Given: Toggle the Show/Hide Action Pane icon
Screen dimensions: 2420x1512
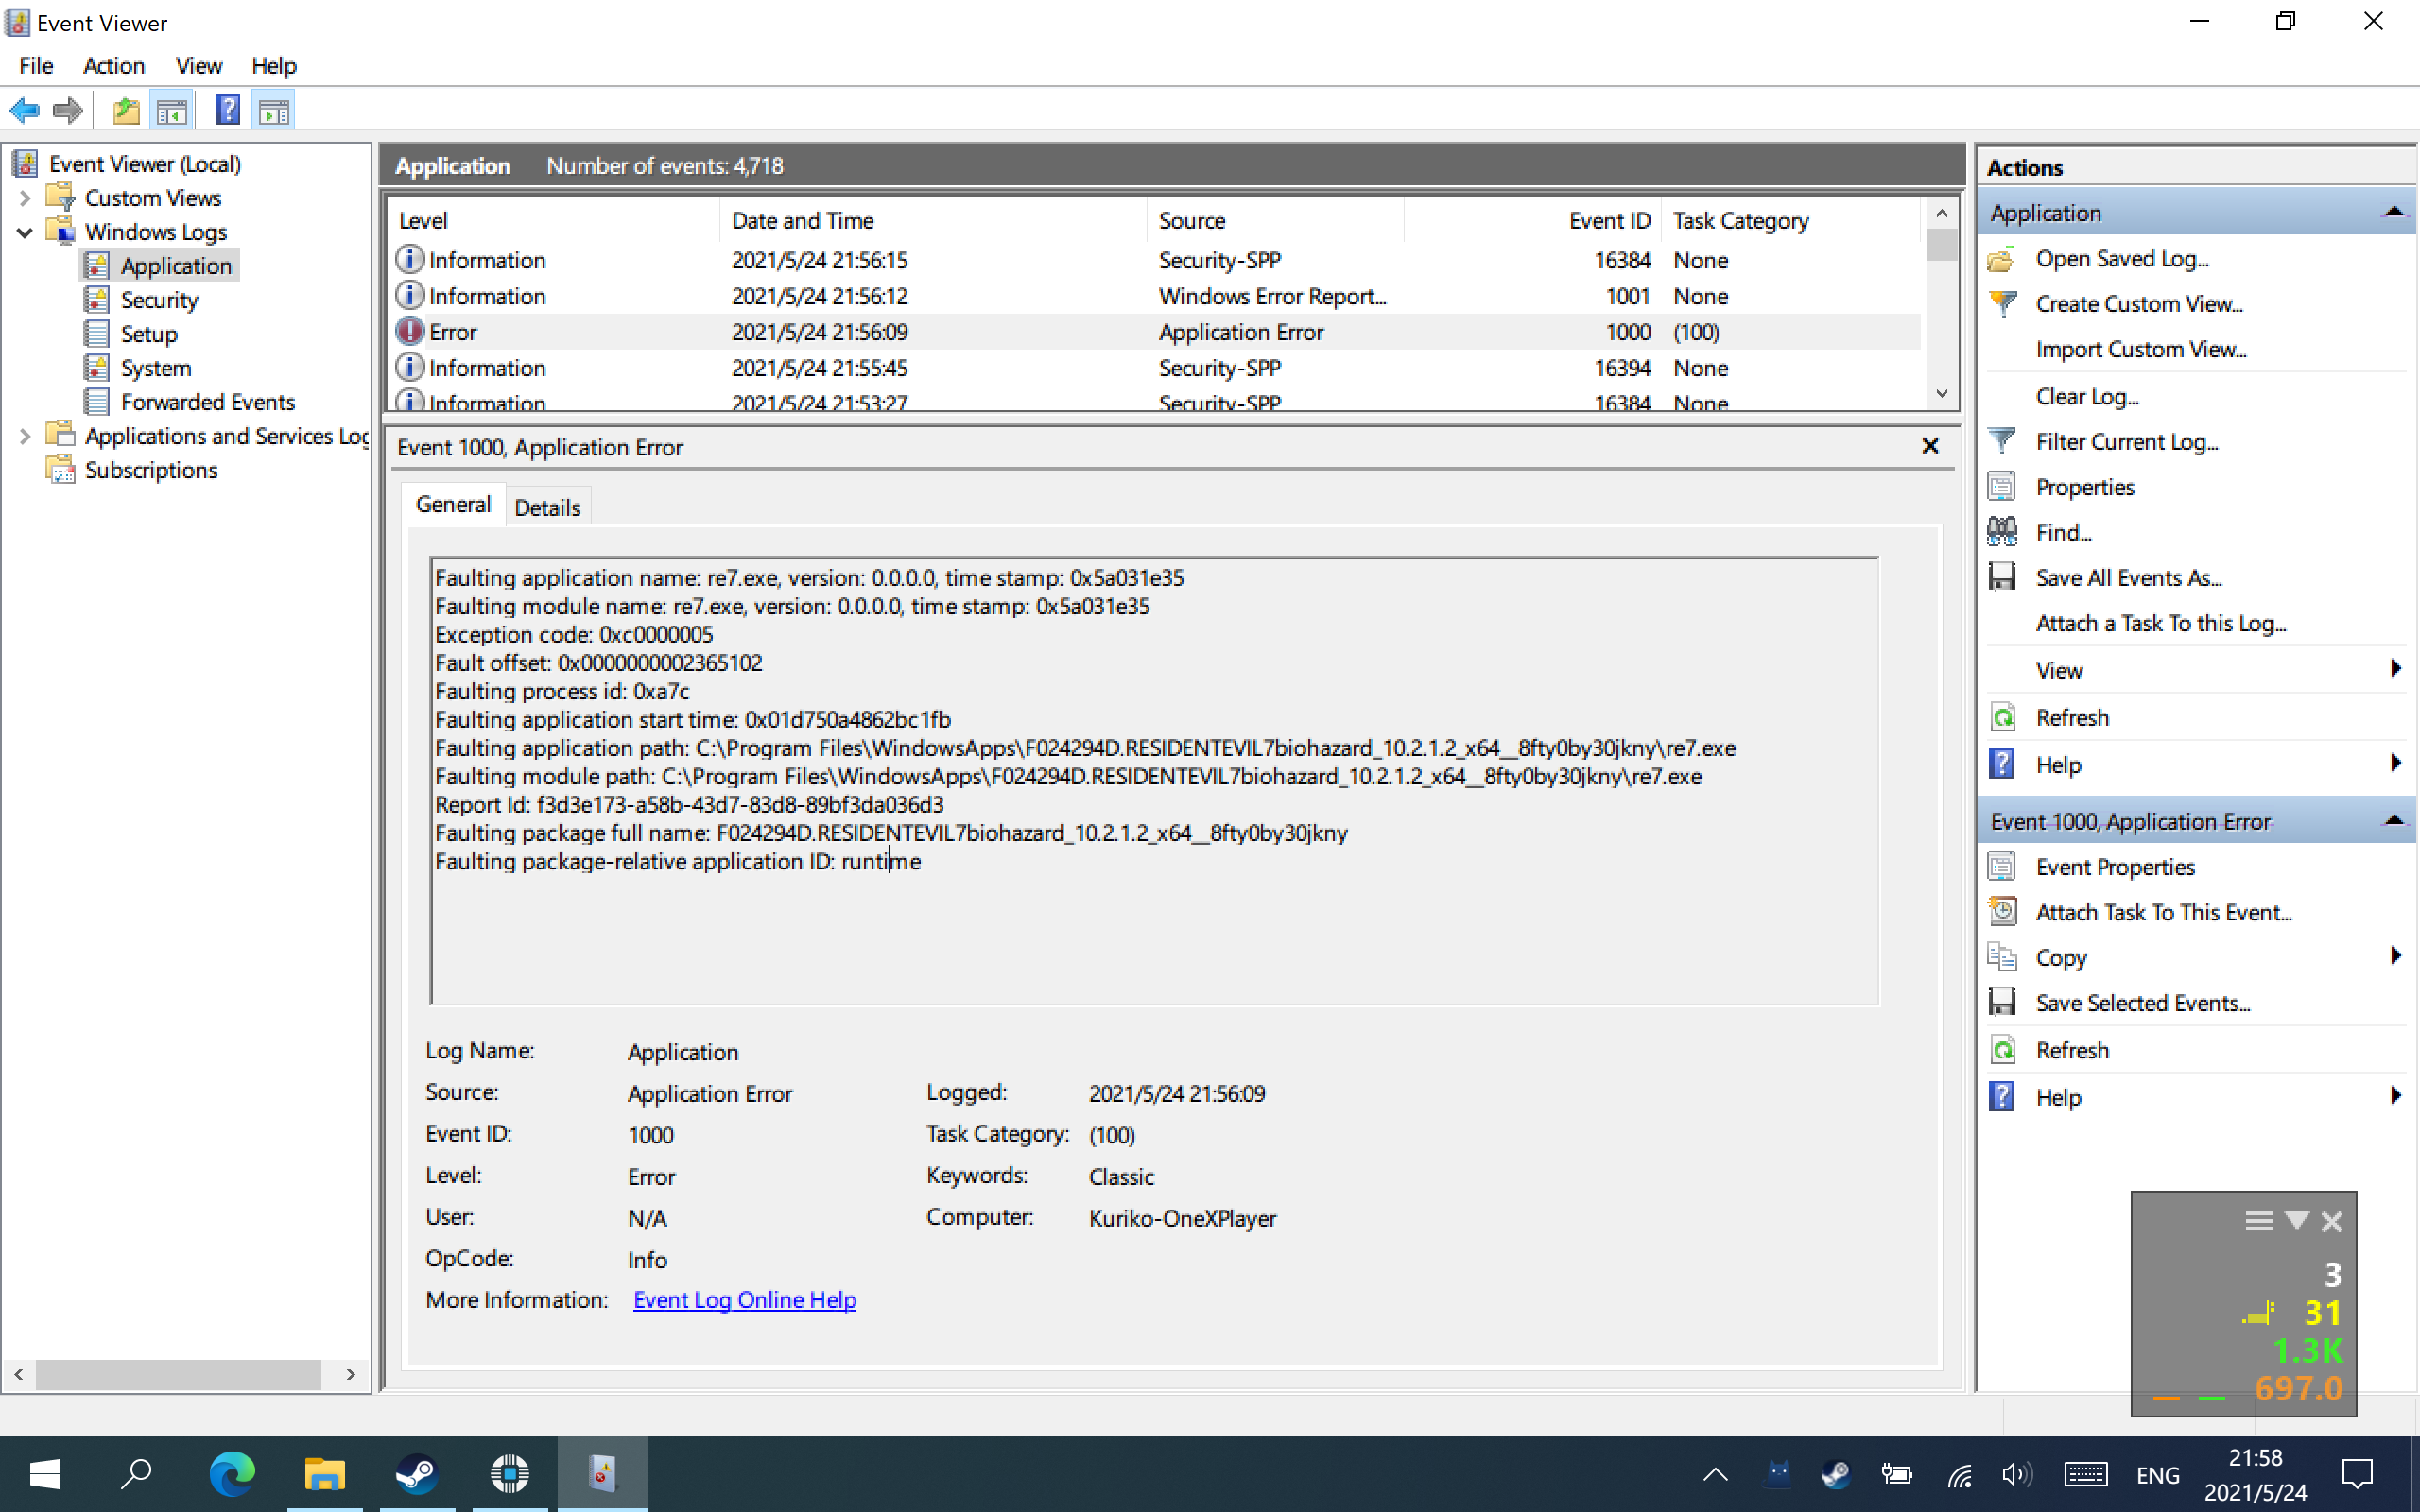Looking at the screenshot, I should coord(274,110).
